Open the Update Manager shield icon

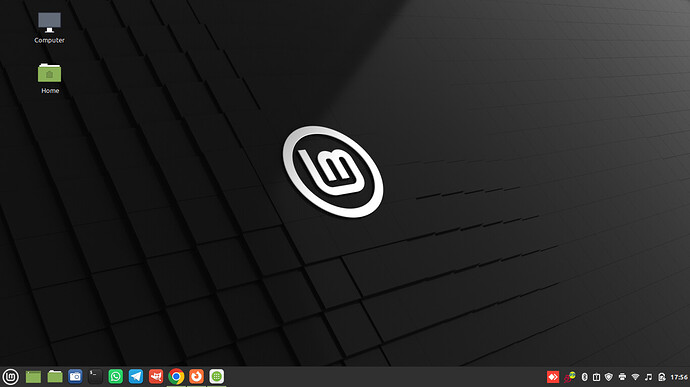pyautogui.click(x=609, y=377)
